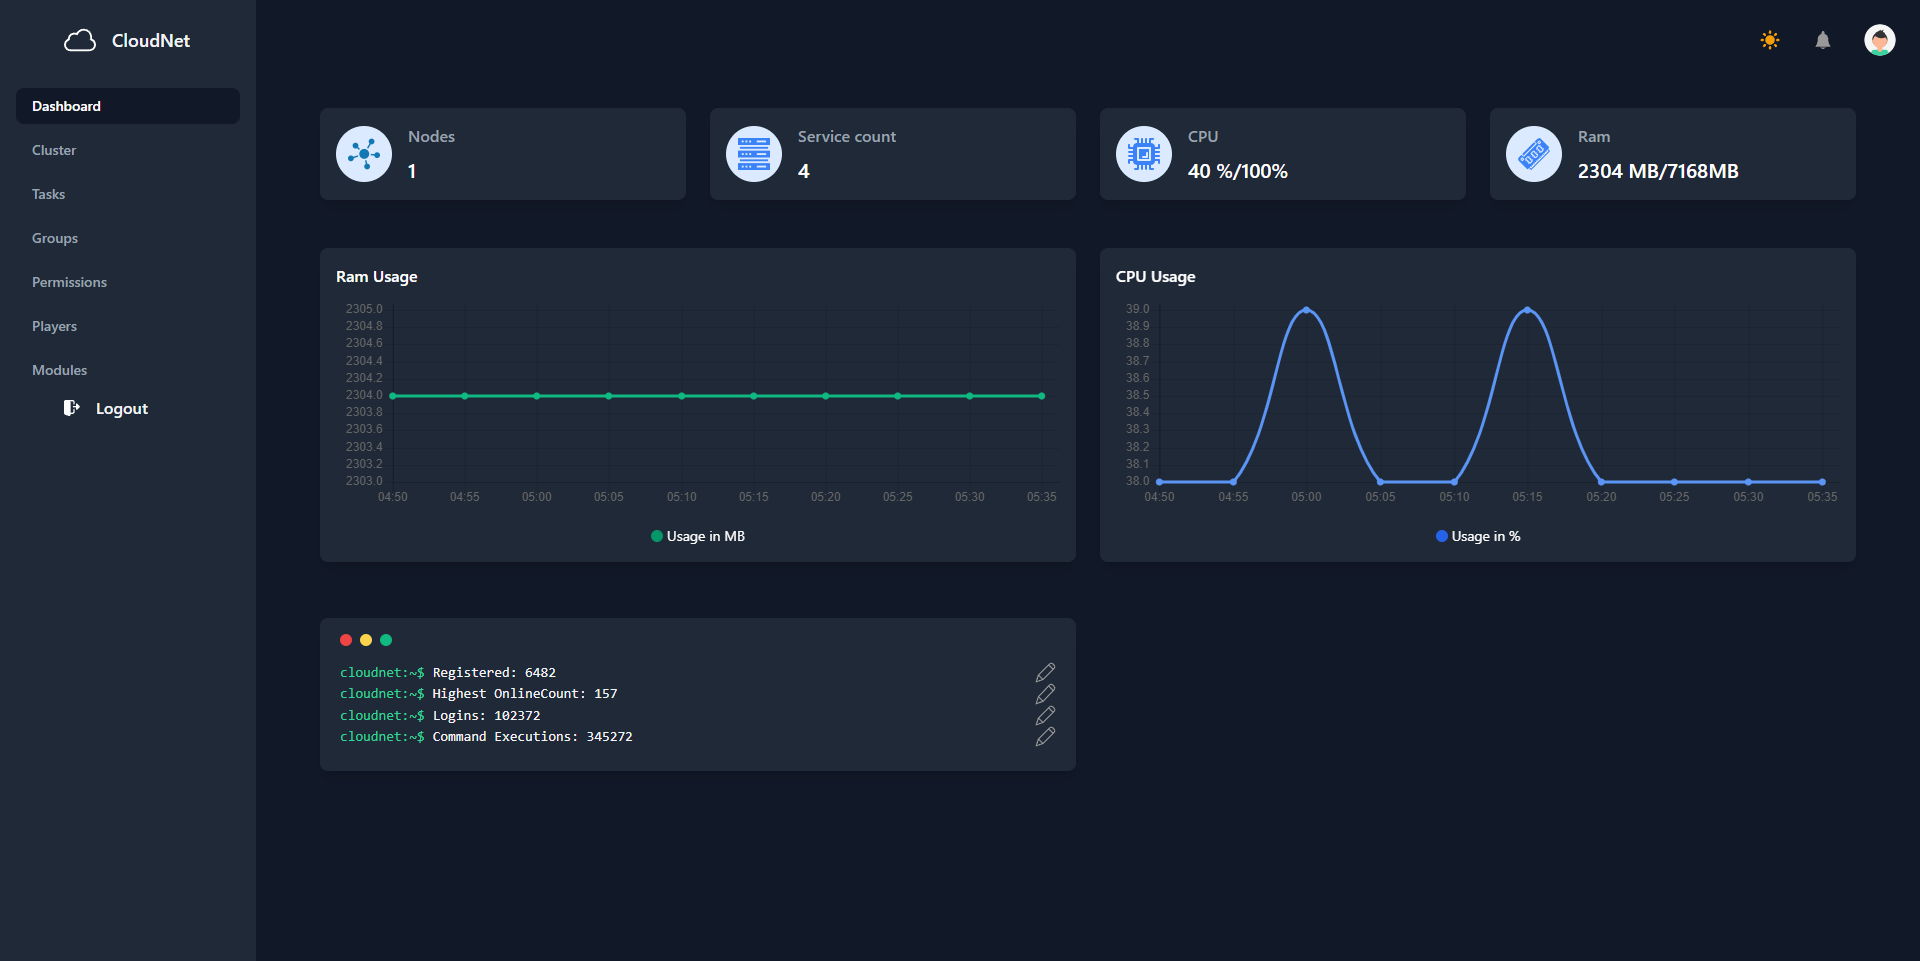Select the Nodes card network icon
This screenshot has width=1920, height=961.
point(363,153)
